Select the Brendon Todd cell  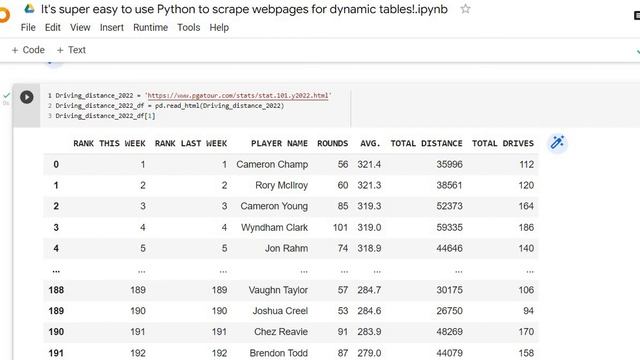279,353
